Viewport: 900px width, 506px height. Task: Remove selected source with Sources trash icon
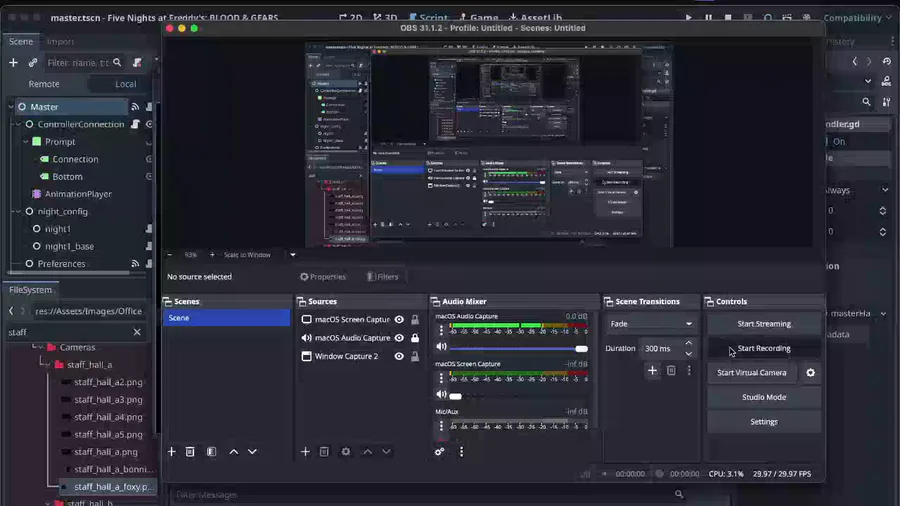click(x=324, y=452)
